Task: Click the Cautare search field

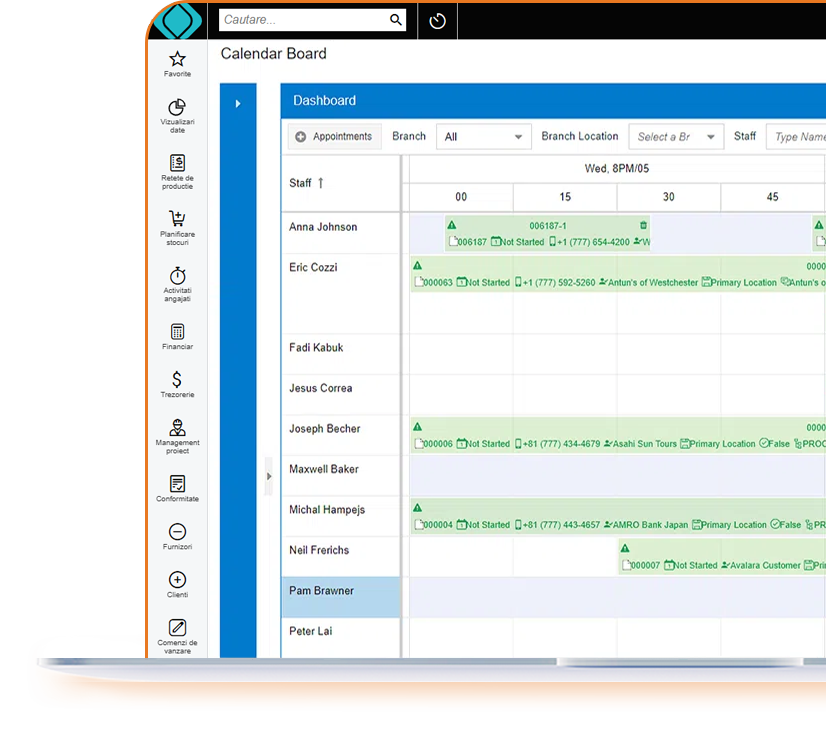Action: click(302, 20)
